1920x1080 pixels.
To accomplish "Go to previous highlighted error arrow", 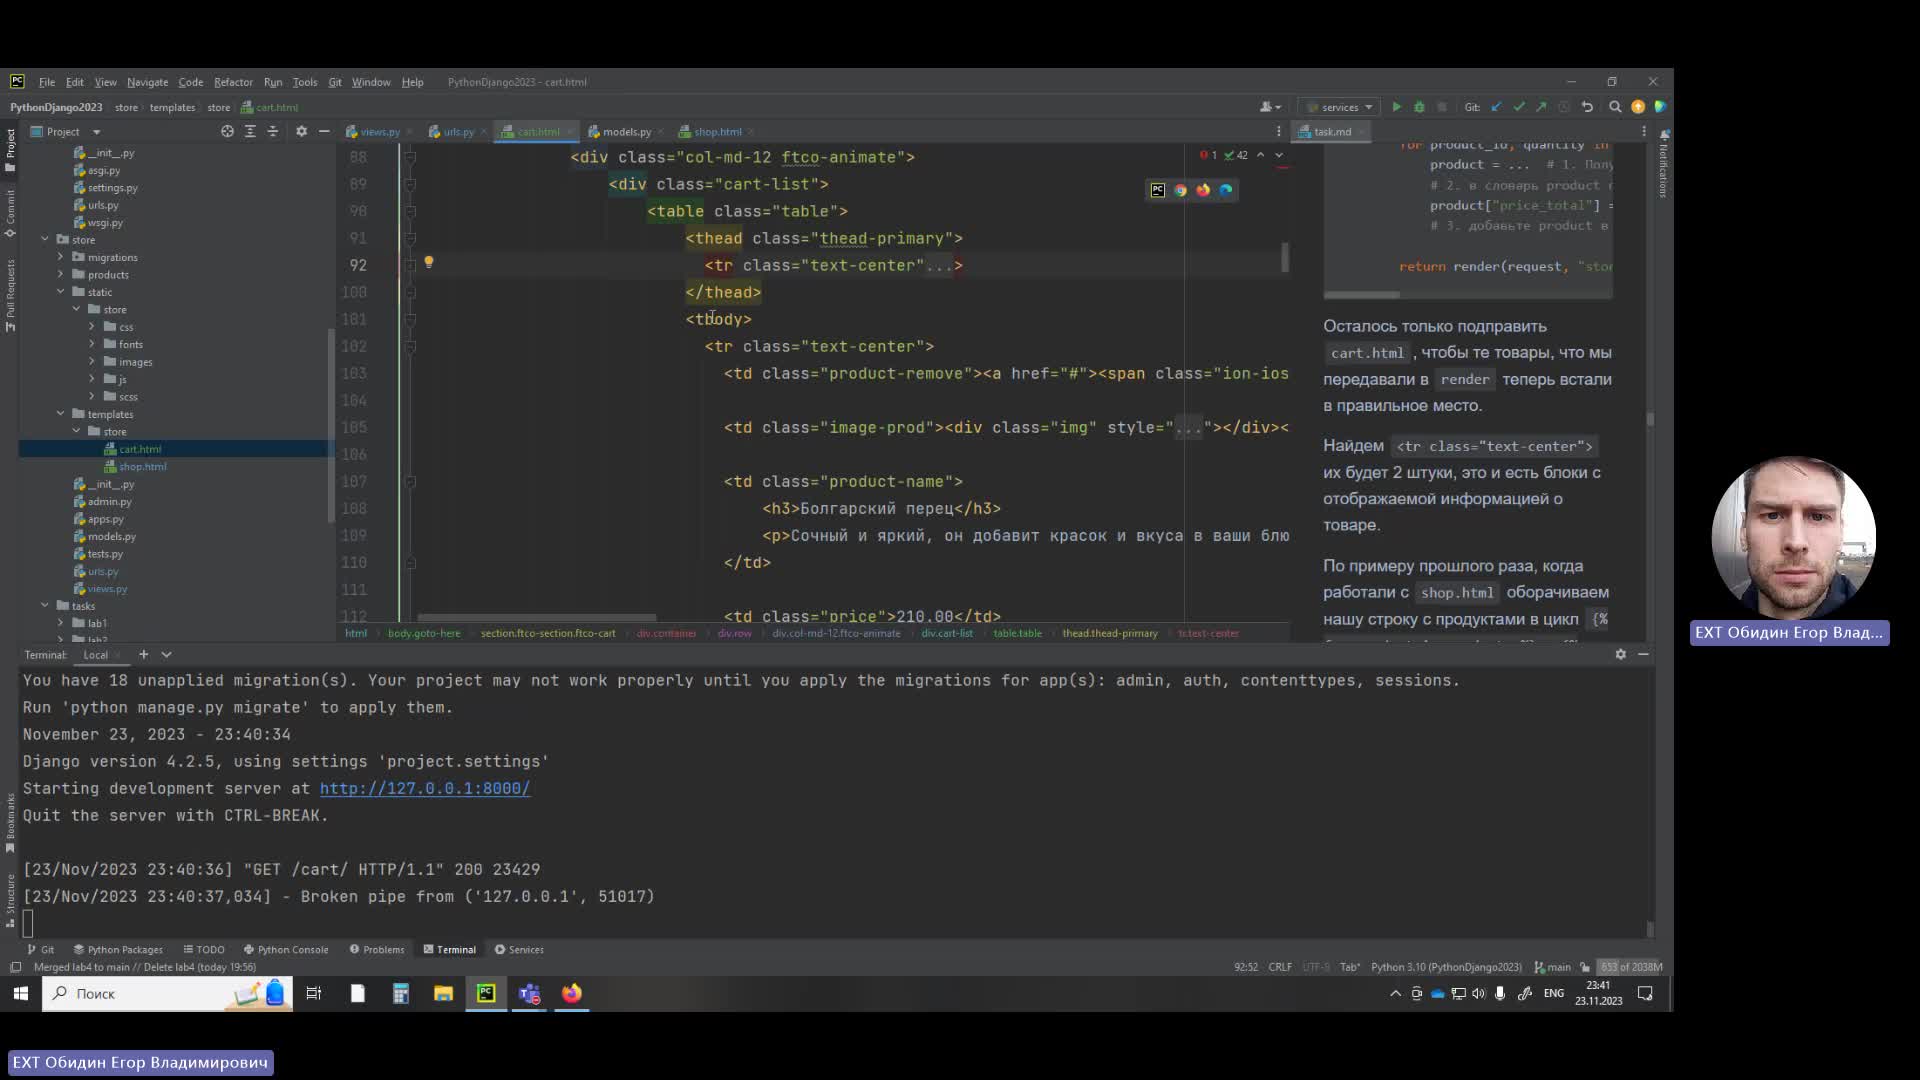I will pyautogui.click(x=1260, y=155).
